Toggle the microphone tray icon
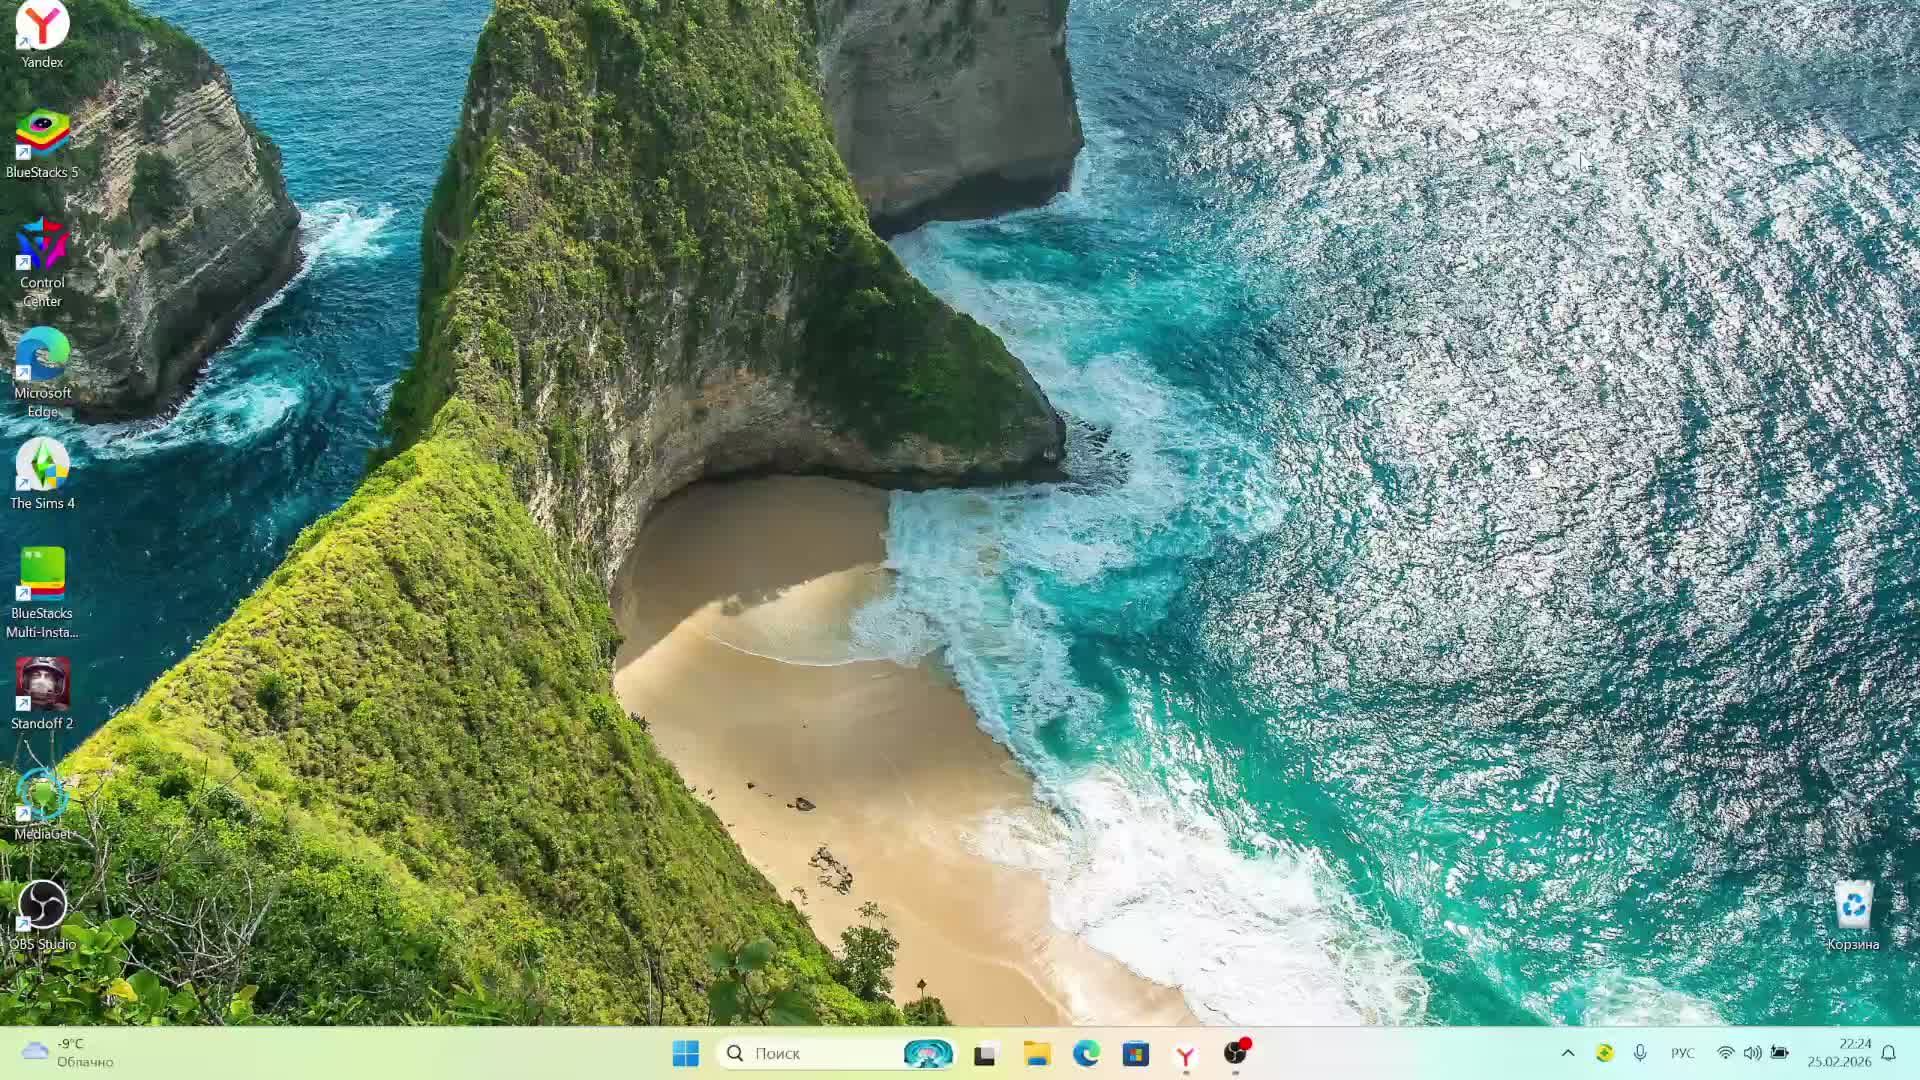Image resolution: width=1920 pixels, height=1080 pixels. (1640, 1053)
